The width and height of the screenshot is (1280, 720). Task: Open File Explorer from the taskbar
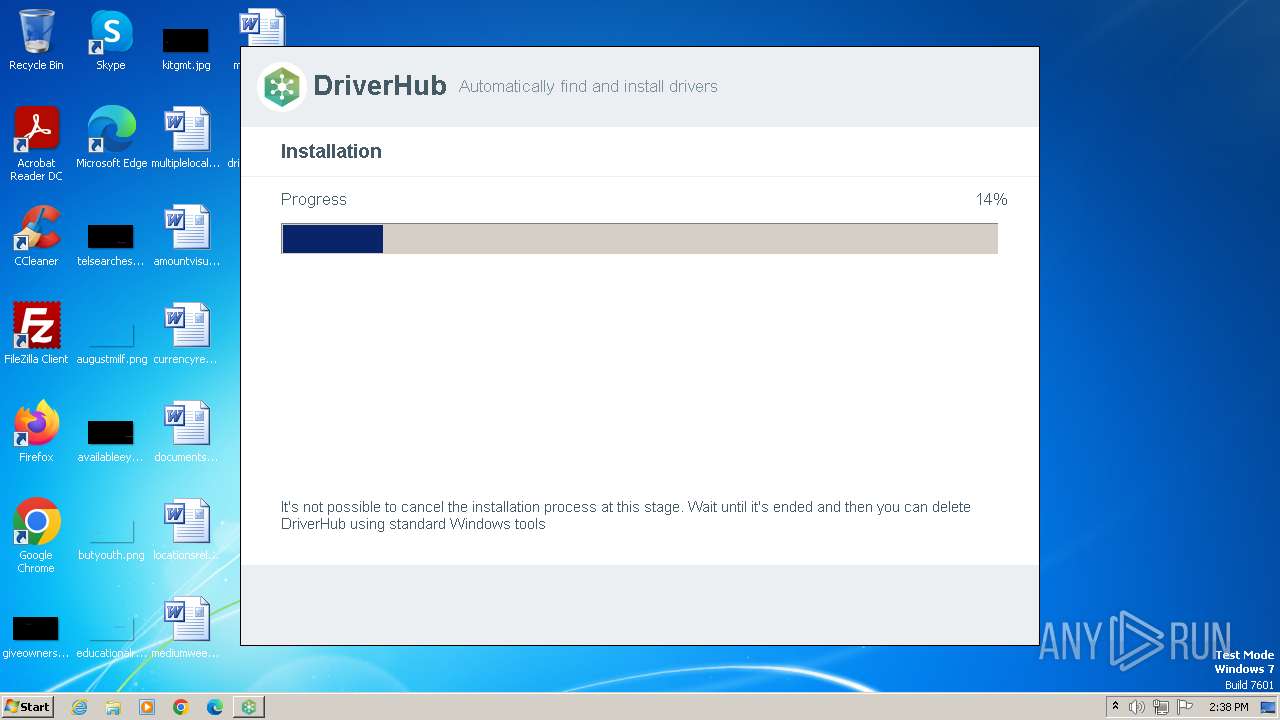(113, 707)
